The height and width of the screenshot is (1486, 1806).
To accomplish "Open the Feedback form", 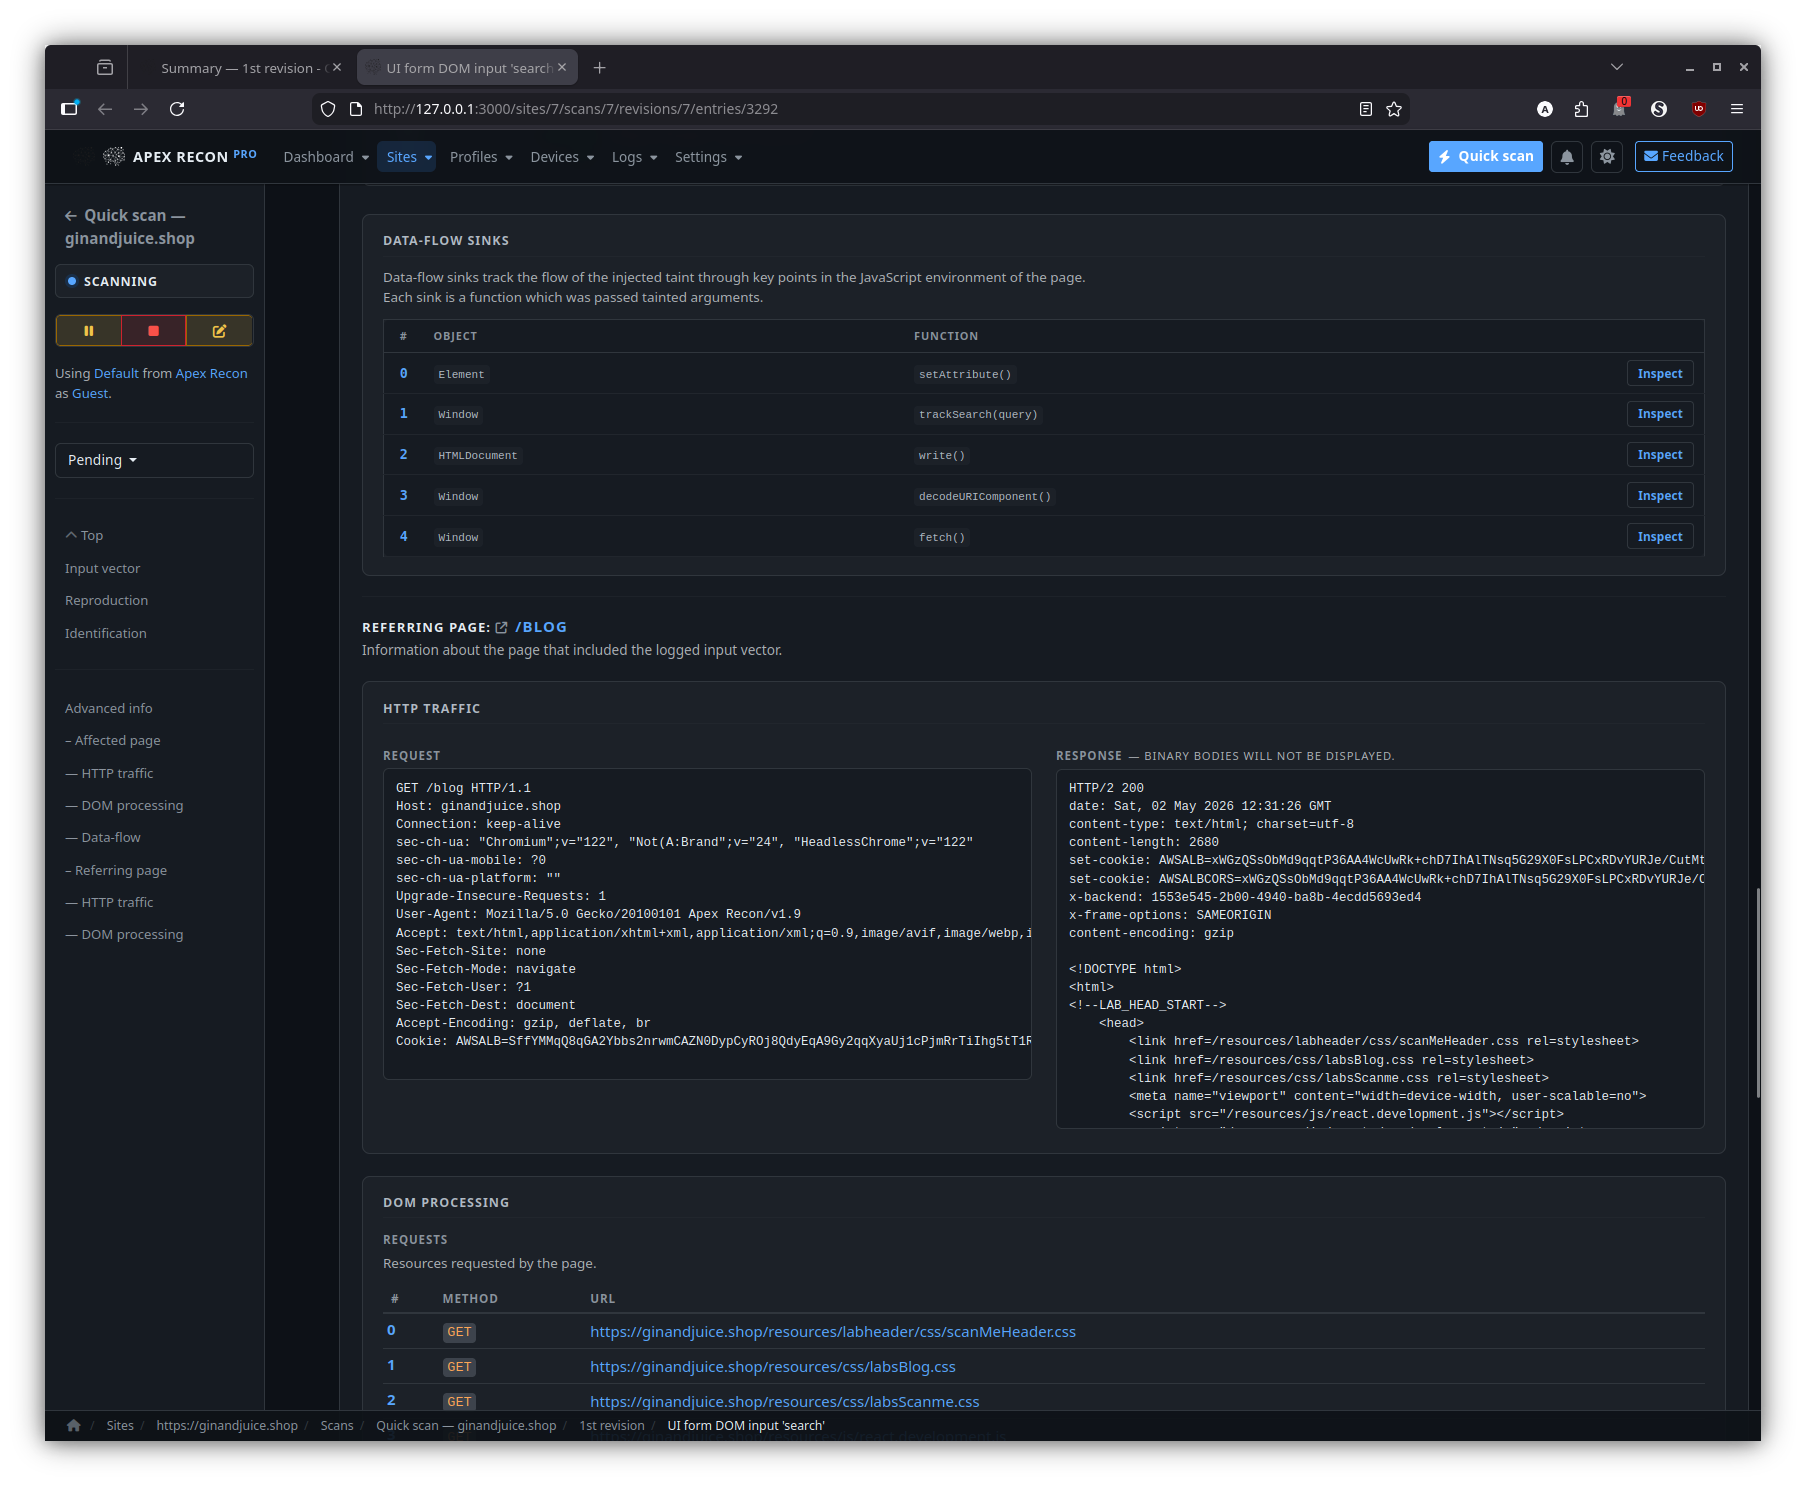I will pyautogui.click(x=1684, y=157).
